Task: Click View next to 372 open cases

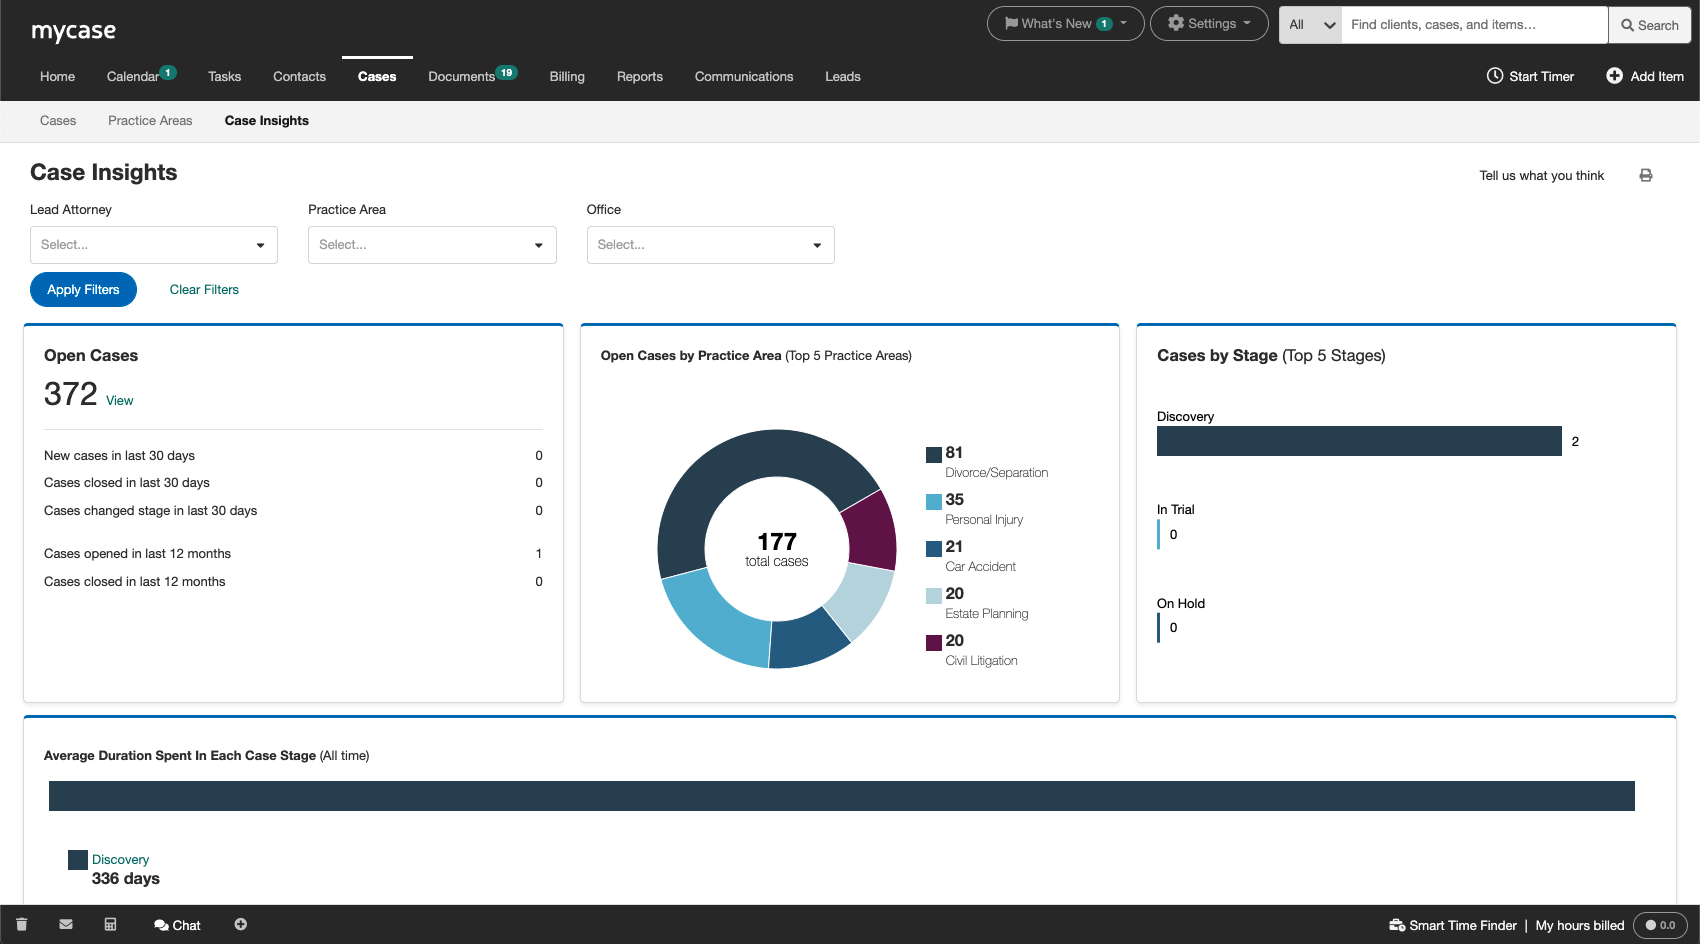Action: pos(120,401)
